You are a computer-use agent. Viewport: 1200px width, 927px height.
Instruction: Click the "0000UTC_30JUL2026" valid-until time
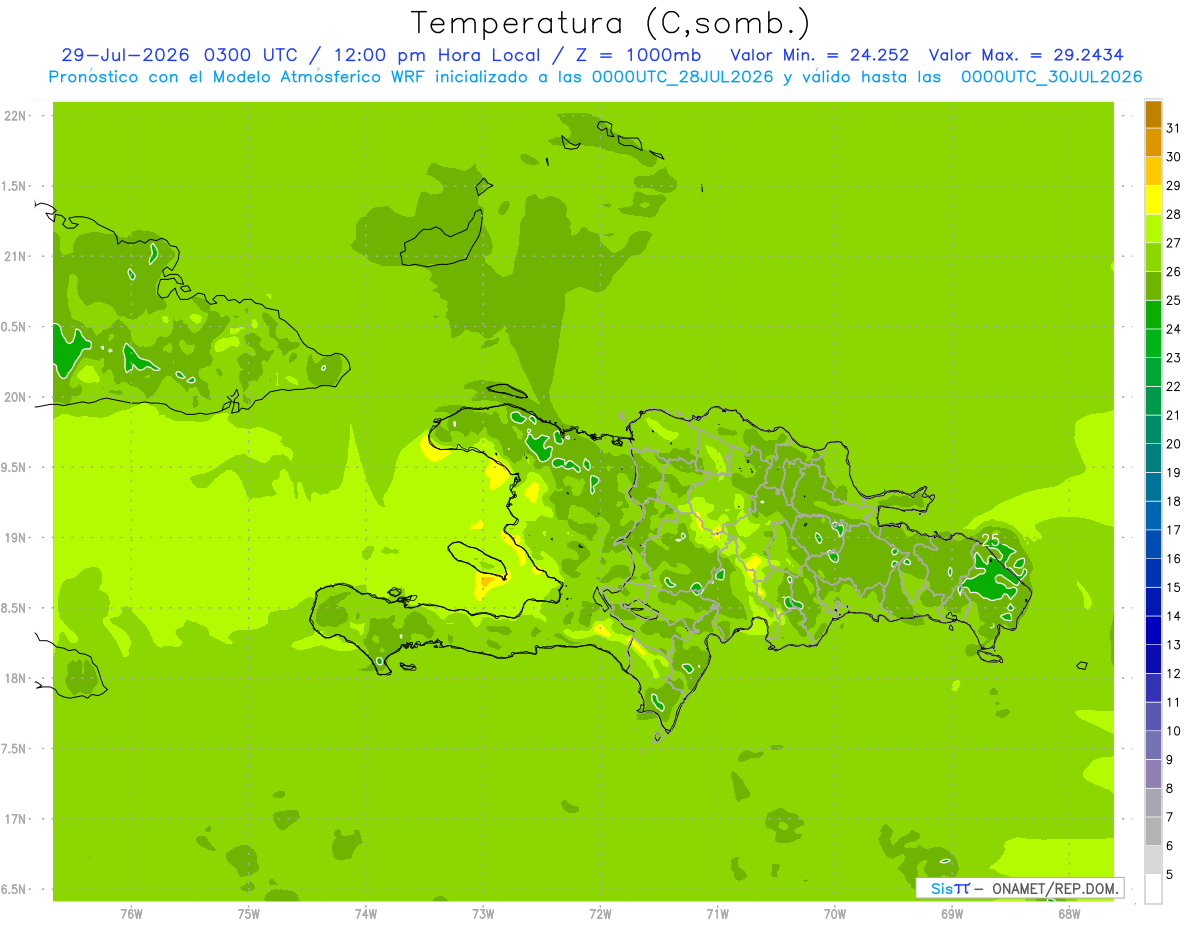1052,77
